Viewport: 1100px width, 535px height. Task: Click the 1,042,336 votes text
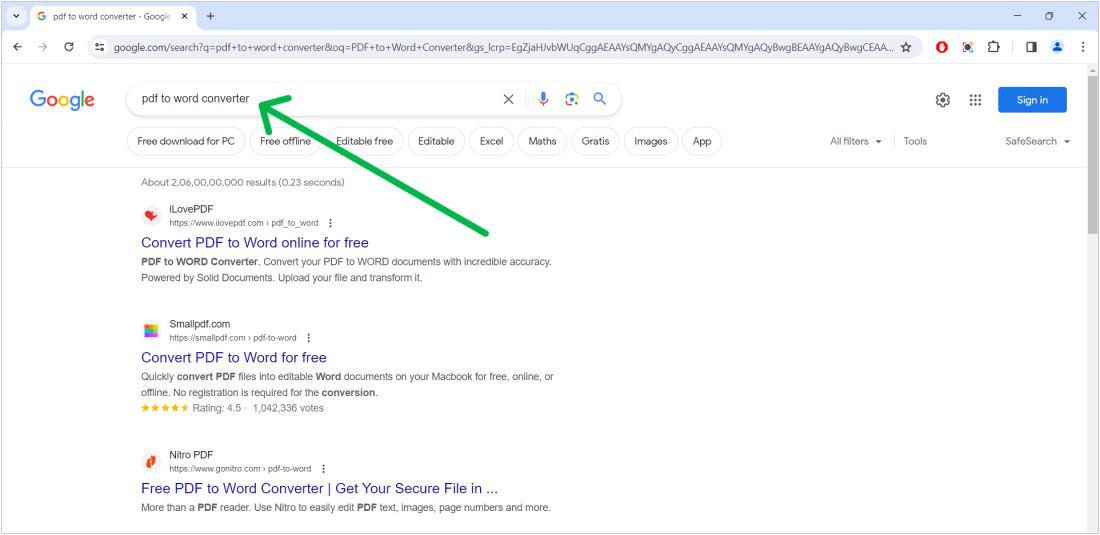click(x=288, y=408)
